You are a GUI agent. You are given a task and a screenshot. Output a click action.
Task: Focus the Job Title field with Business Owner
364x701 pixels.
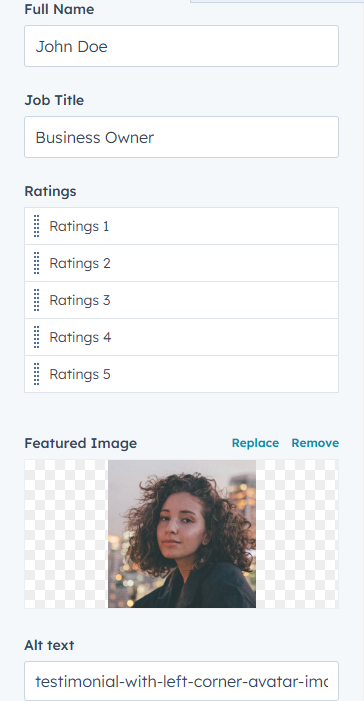182,137
